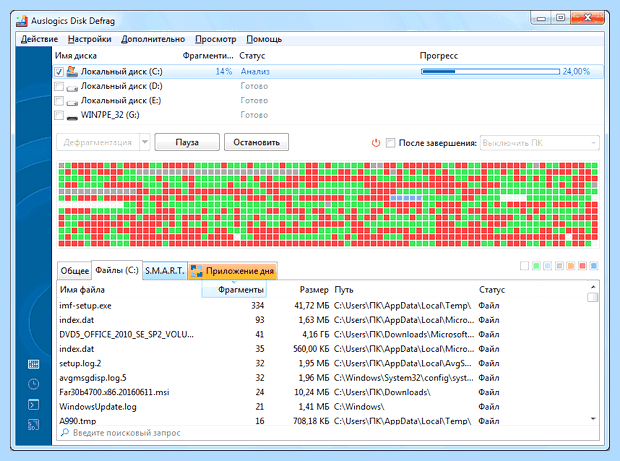Image resolution: width=620 pixels, height=461 pixels.
Task: Open the Действие menu
Action: coord(39,39)
